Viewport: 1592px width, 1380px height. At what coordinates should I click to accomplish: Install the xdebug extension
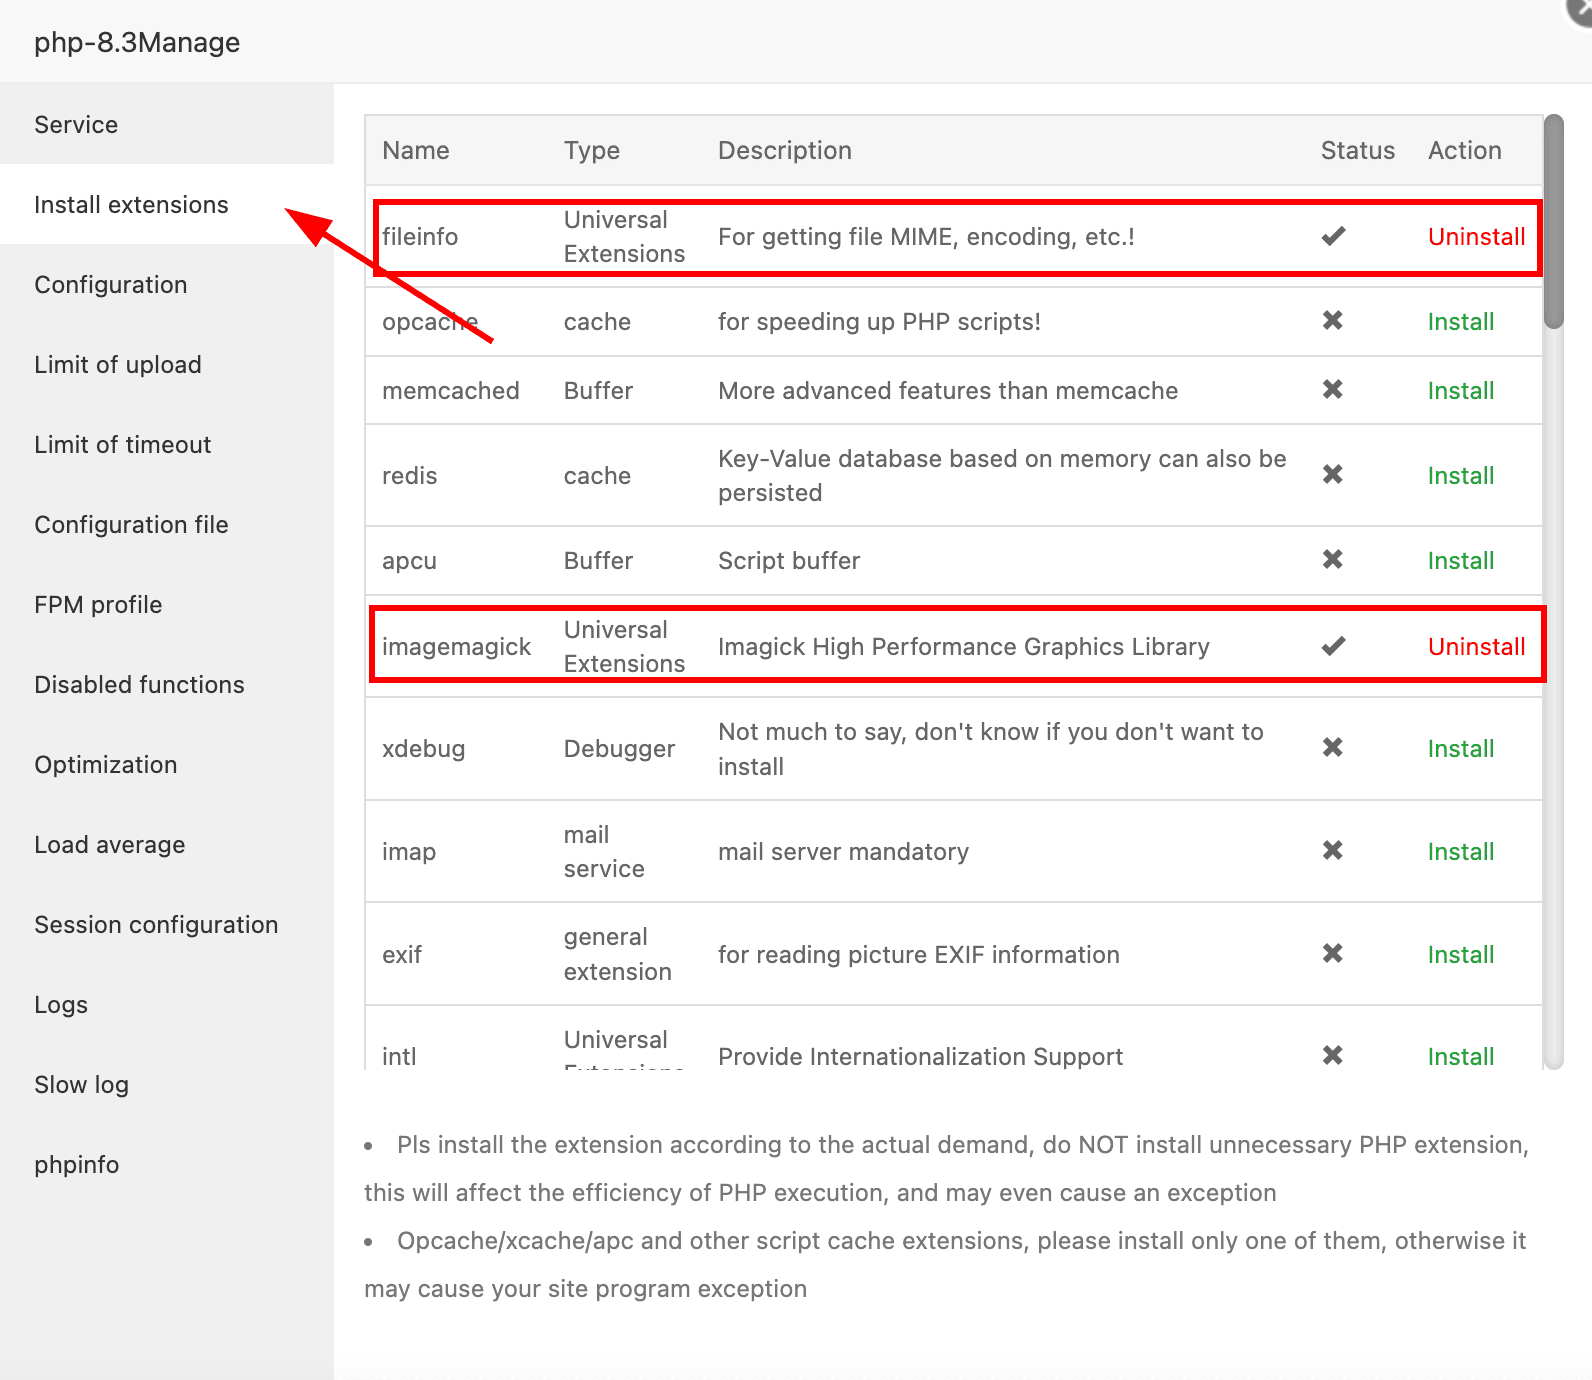[x=1460, y=749]
